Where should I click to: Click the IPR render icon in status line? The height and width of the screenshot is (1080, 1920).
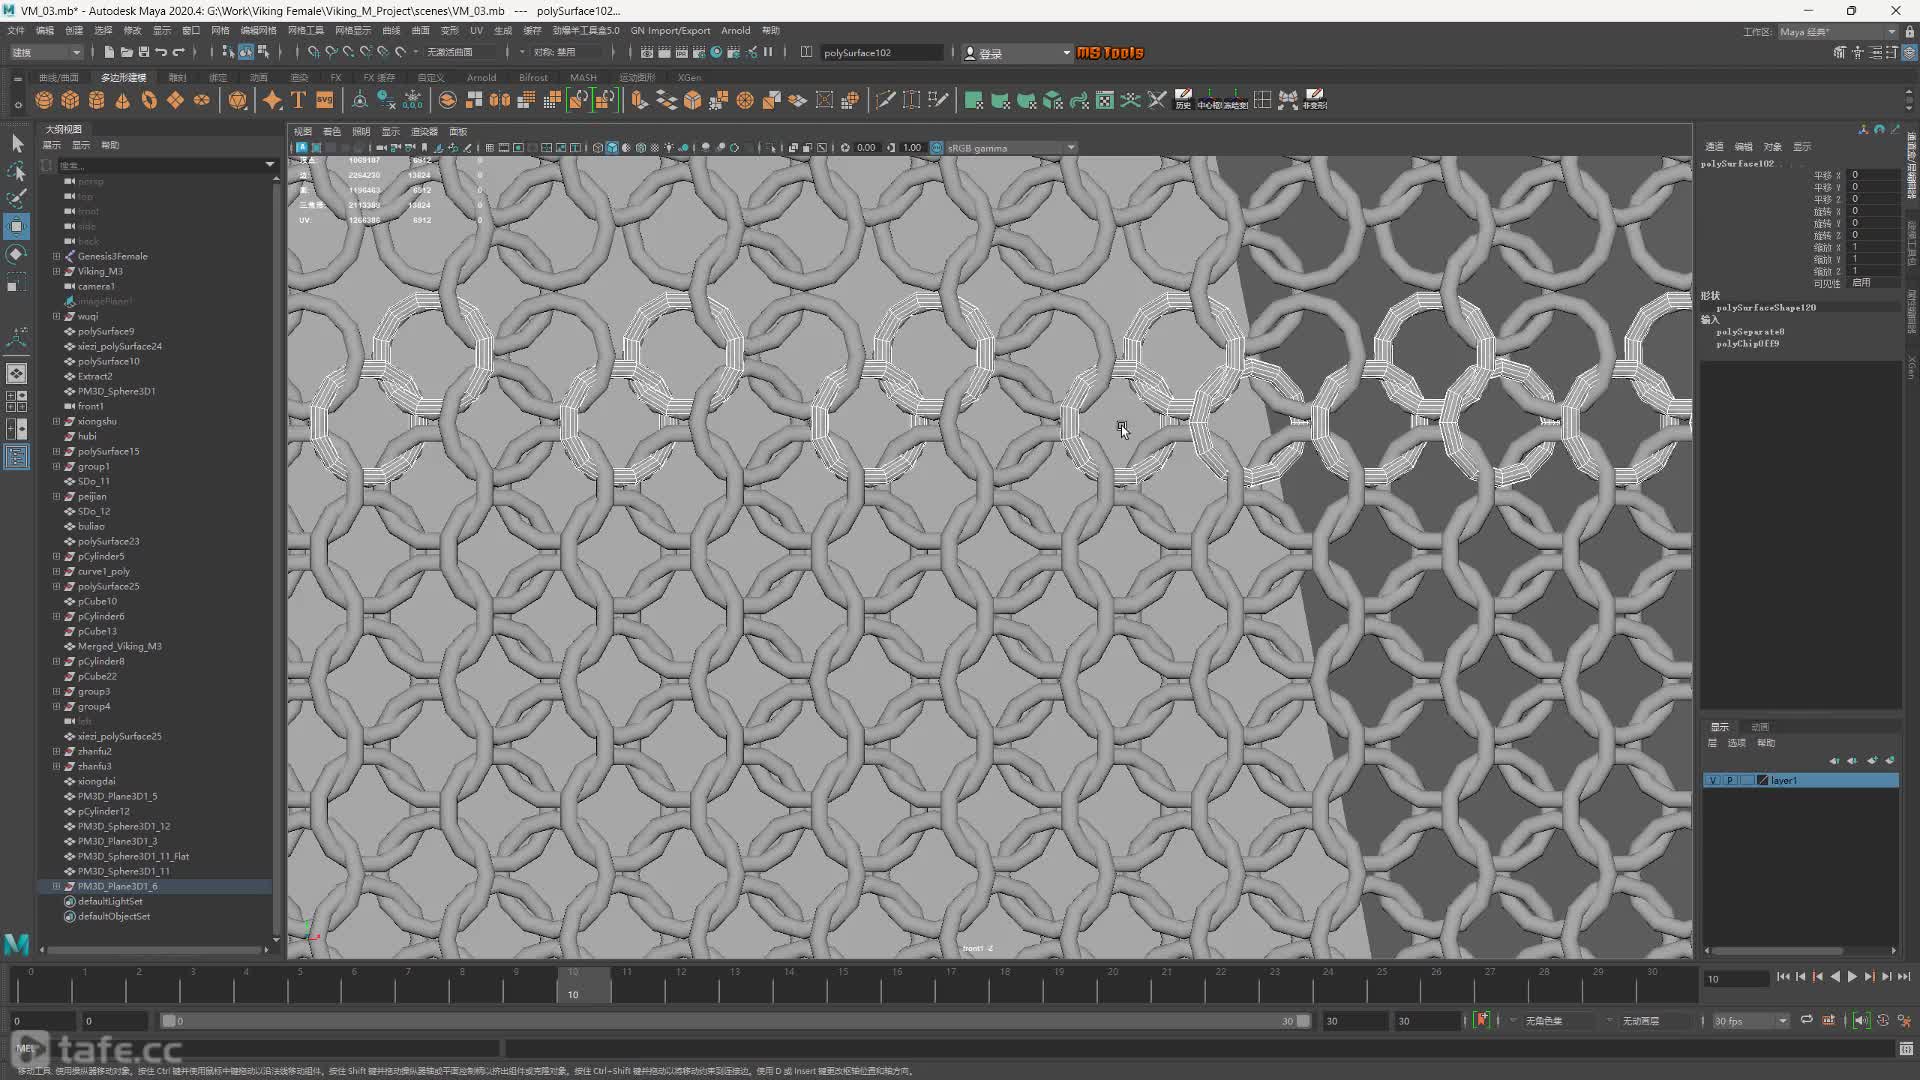pos(682,52)
